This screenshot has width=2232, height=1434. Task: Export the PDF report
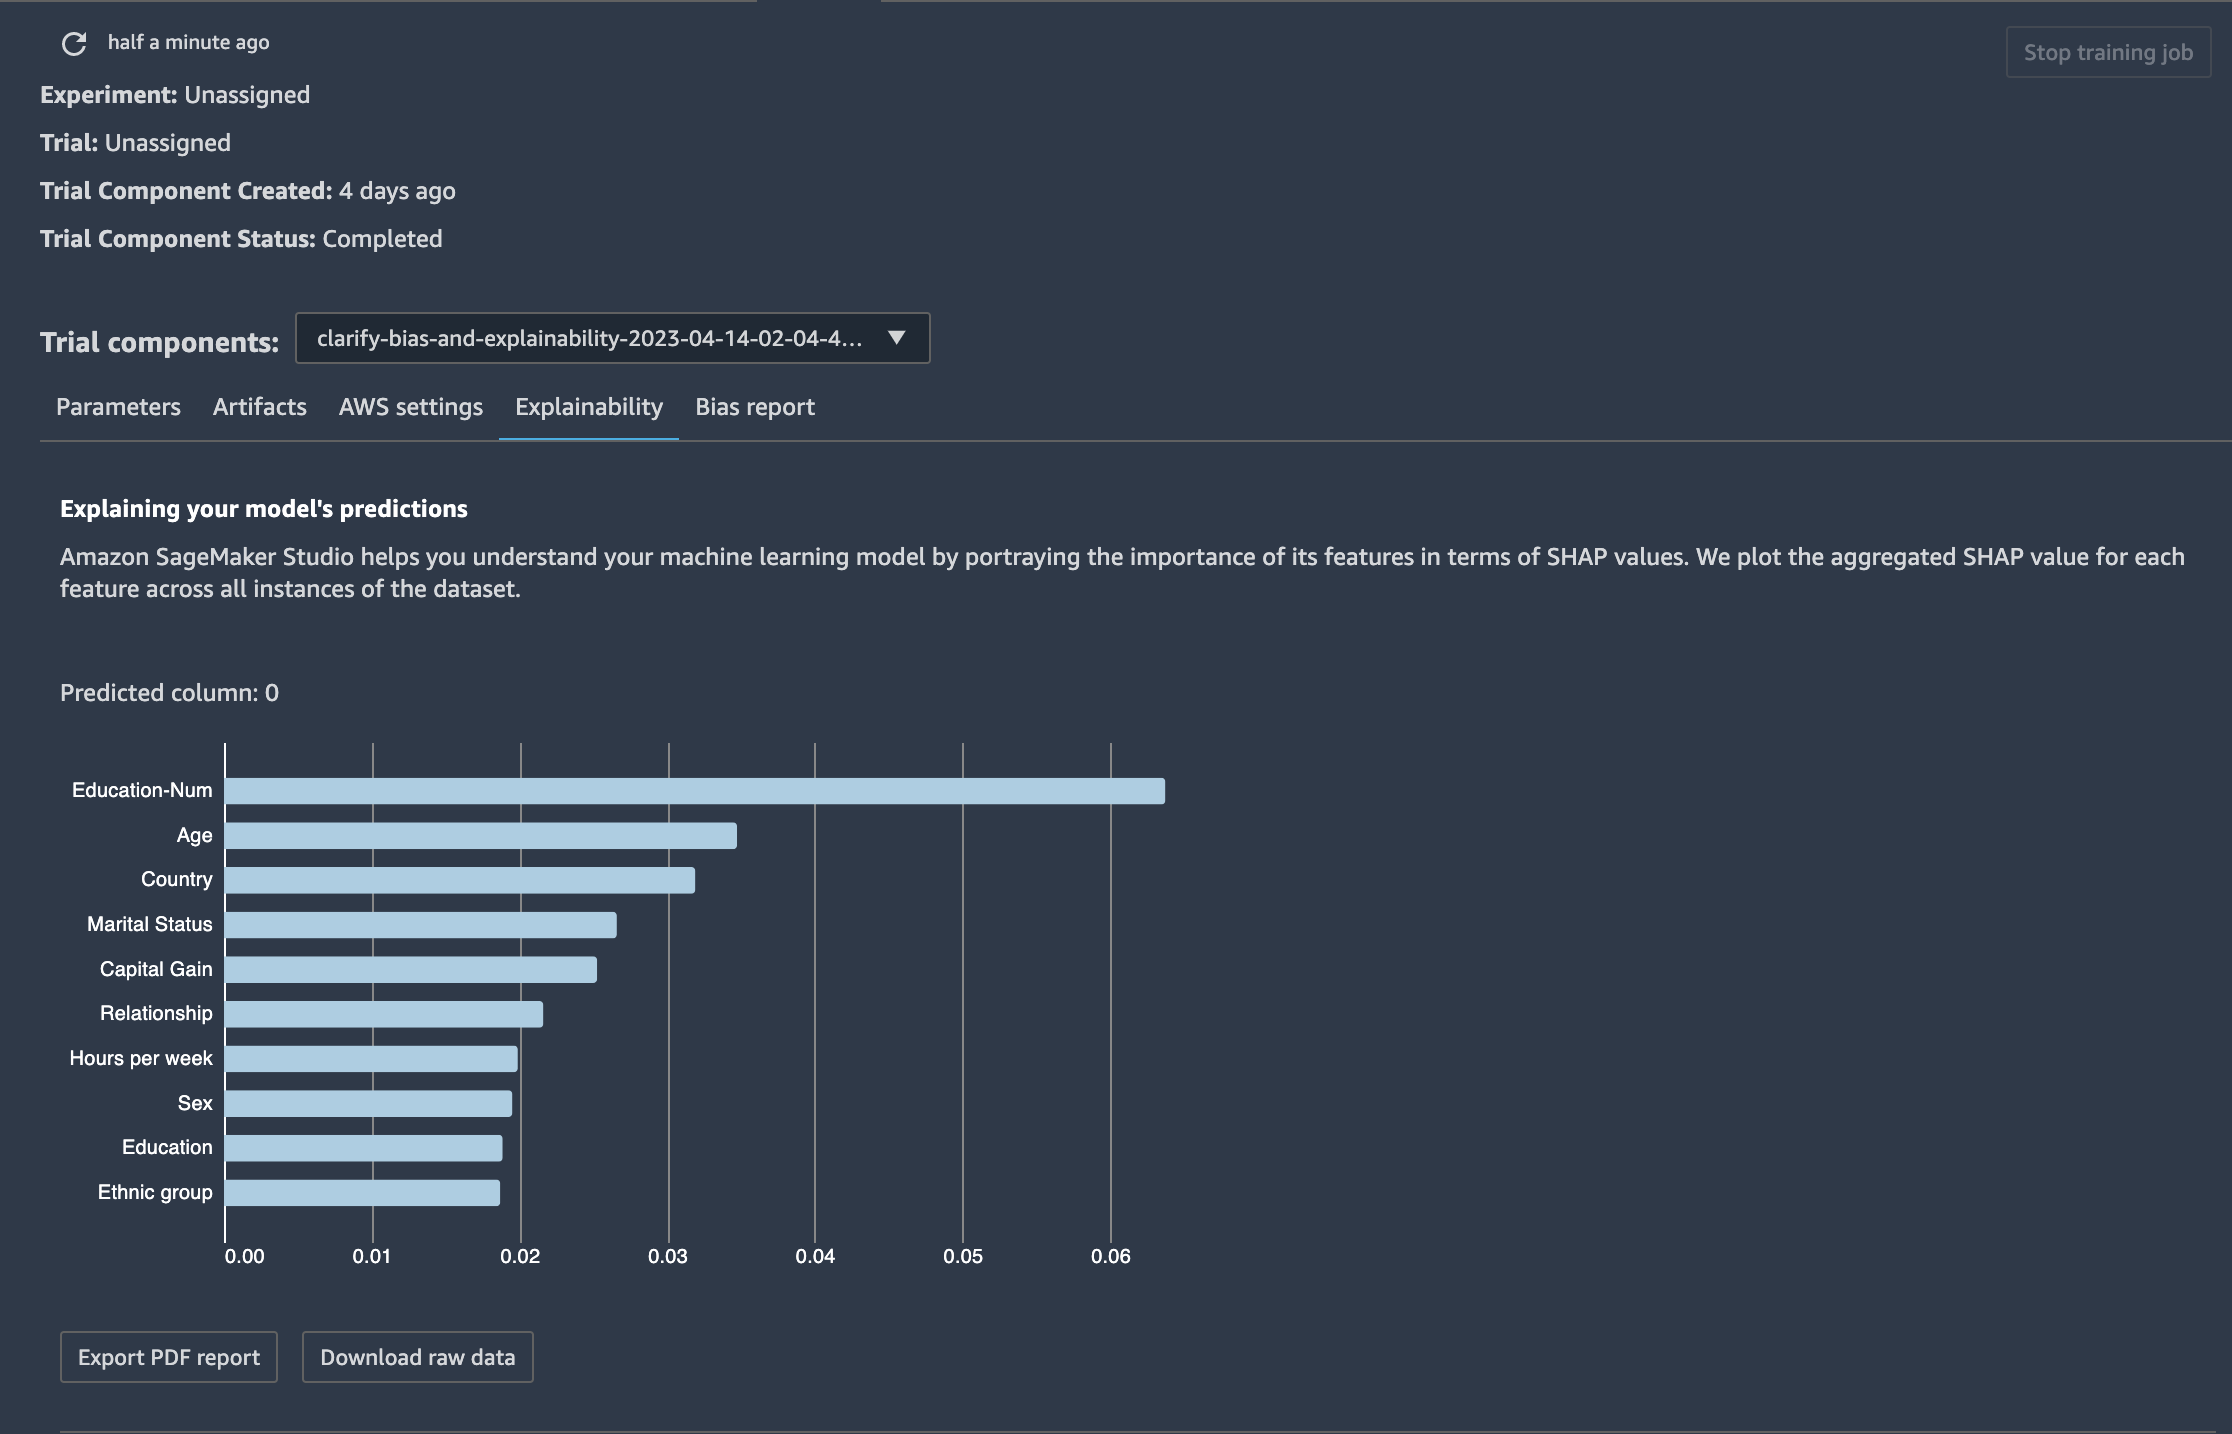[x=169, y=1357]
